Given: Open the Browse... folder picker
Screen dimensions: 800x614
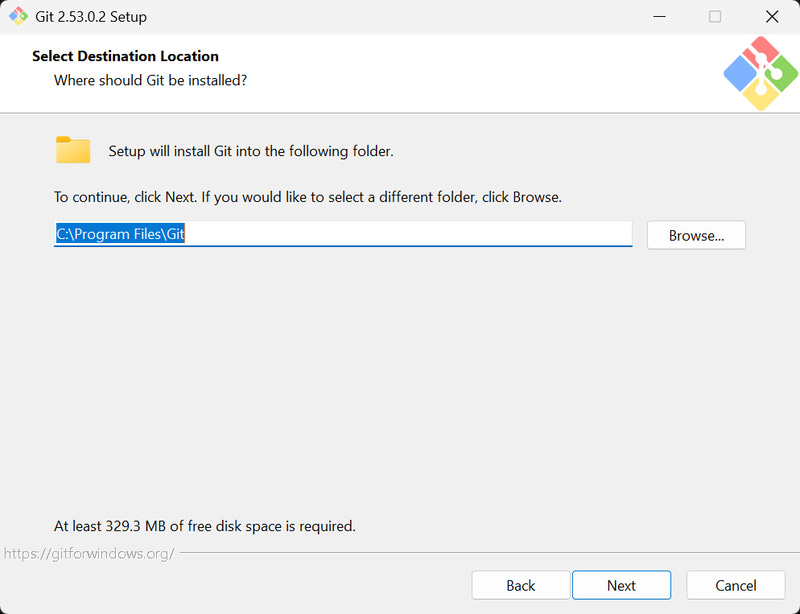Looking at the screenshot, I should tap(696, 236).
